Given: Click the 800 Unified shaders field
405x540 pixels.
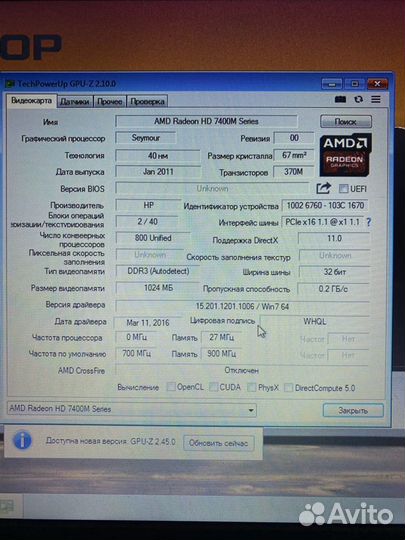Looking at the screenshot, I should [153, 238].
